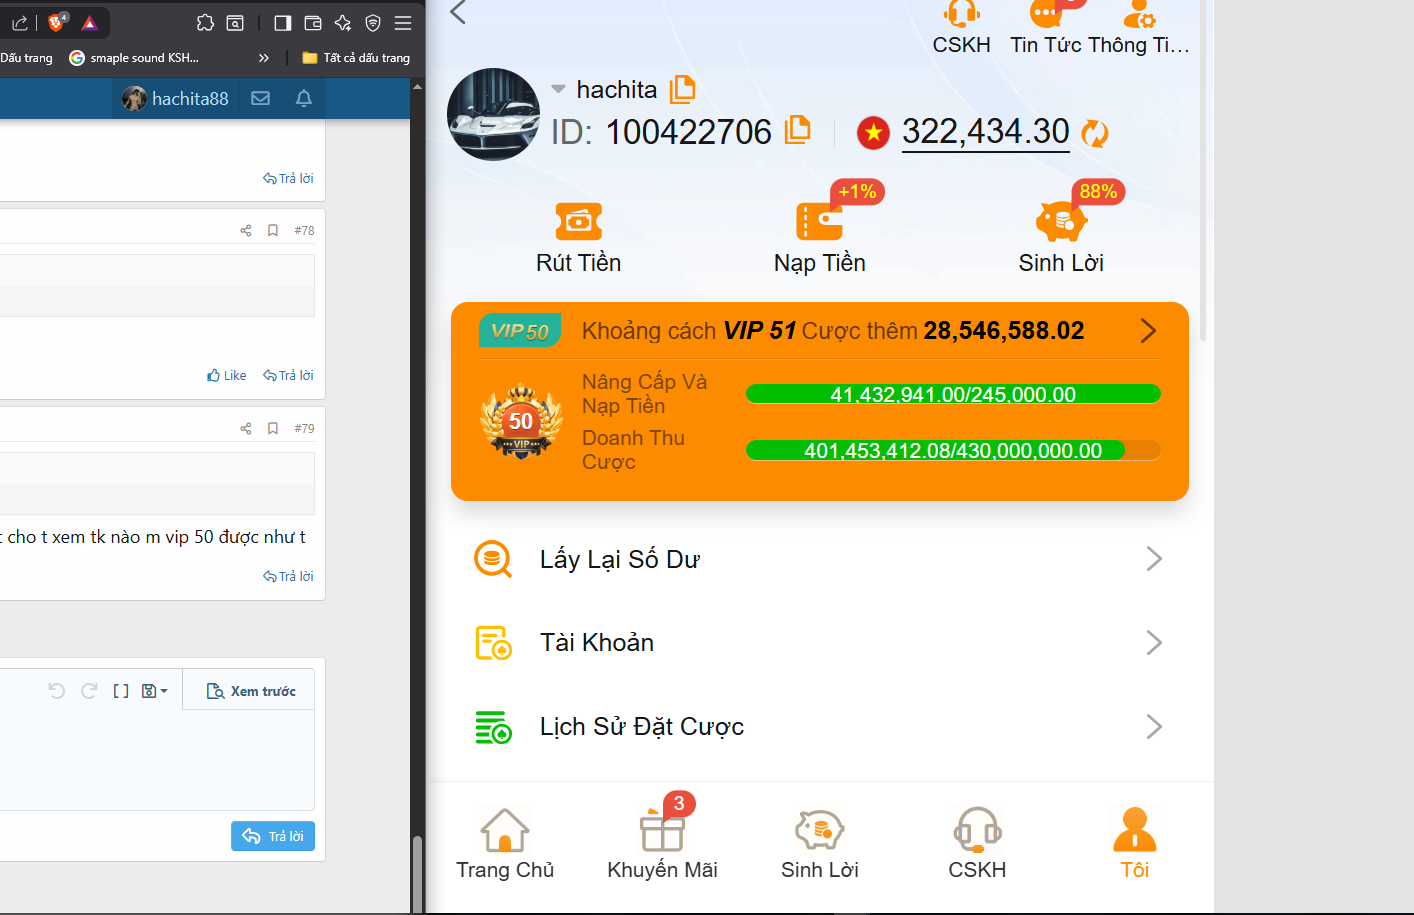Open the forum inbox envelope icon
The height and width of the screenshot is (915, 1414).
point(260,98)
